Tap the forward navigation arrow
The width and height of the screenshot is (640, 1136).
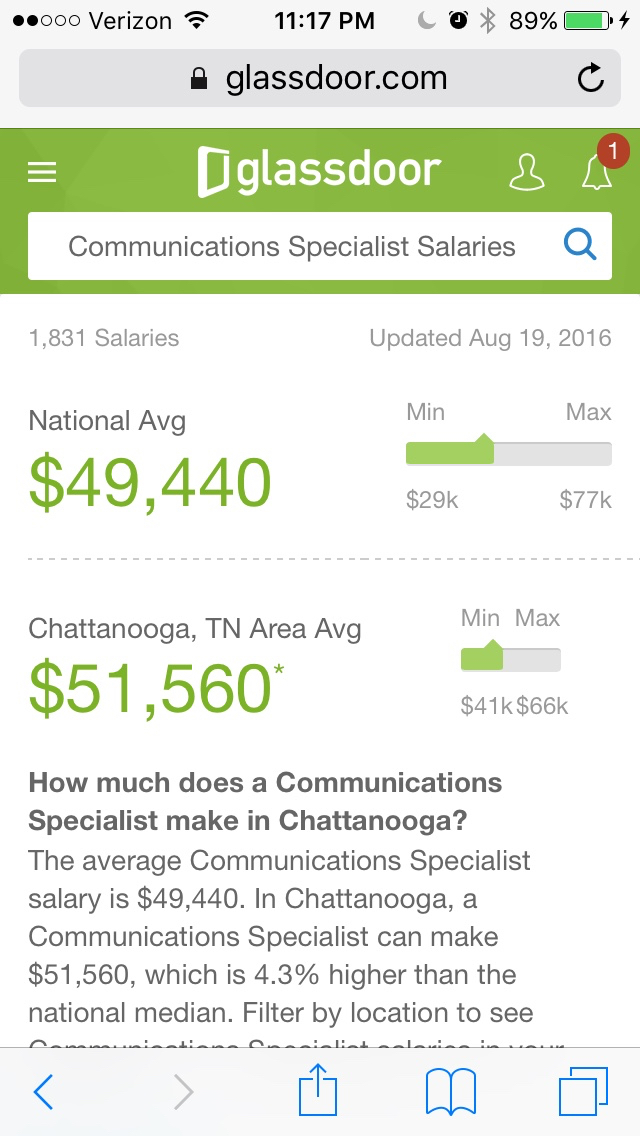pos(183,1091)
